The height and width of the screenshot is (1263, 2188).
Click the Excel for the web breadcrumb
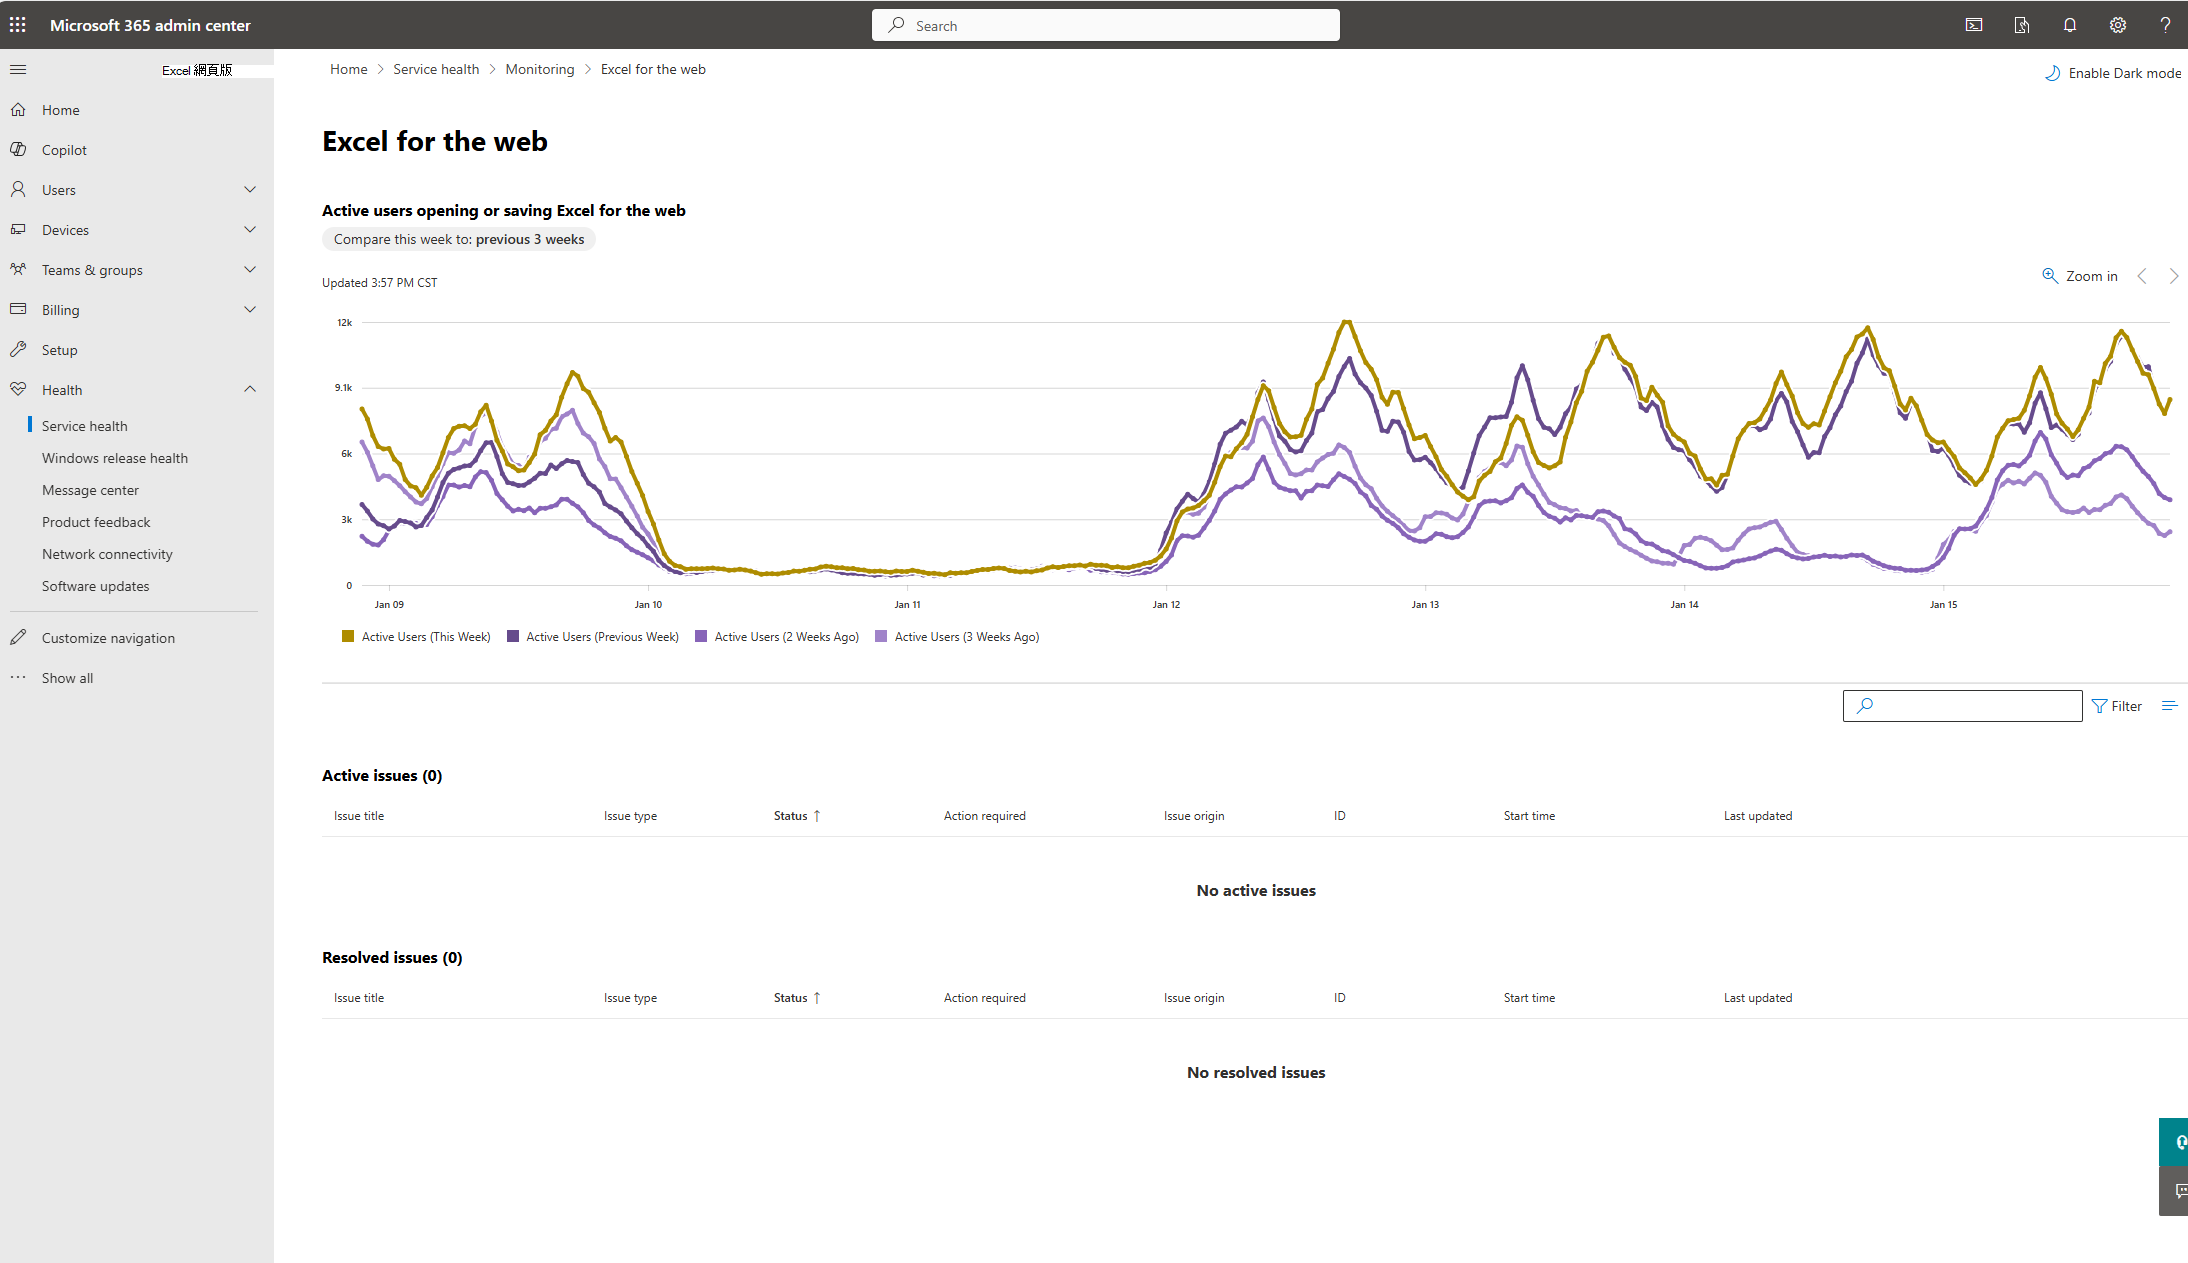coord(653,69)
